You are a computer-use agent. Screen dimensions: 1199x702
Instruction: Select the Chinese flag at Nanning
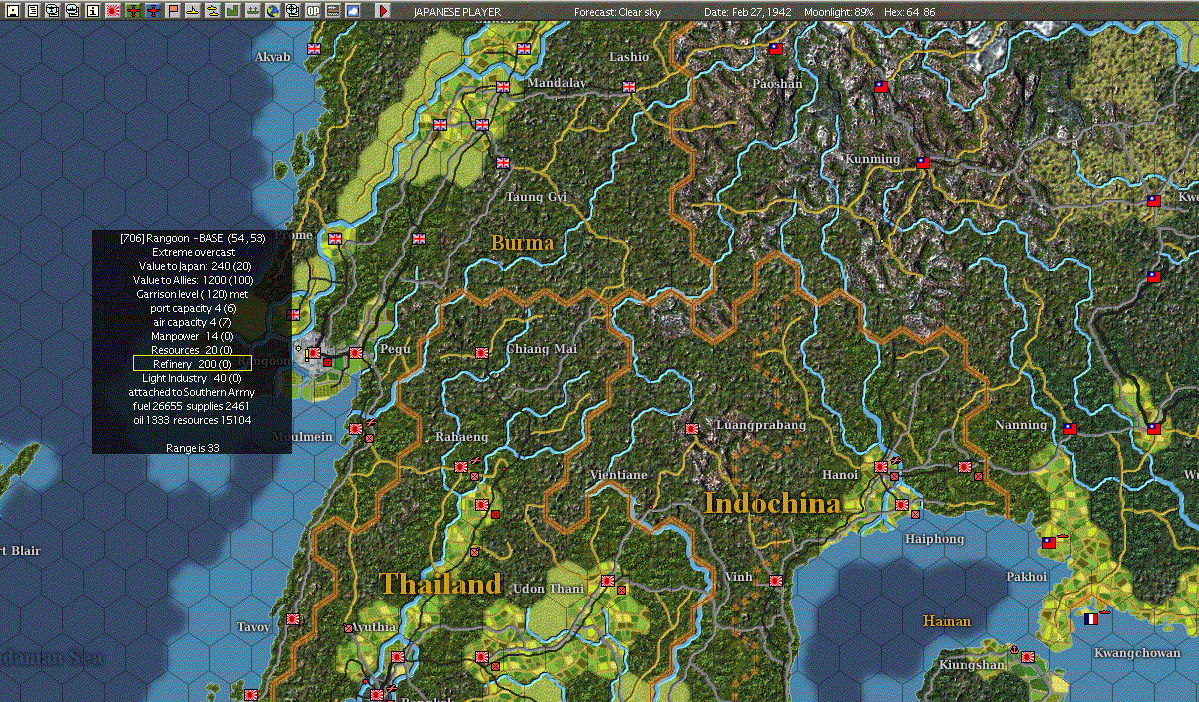tap(1070, 429)
